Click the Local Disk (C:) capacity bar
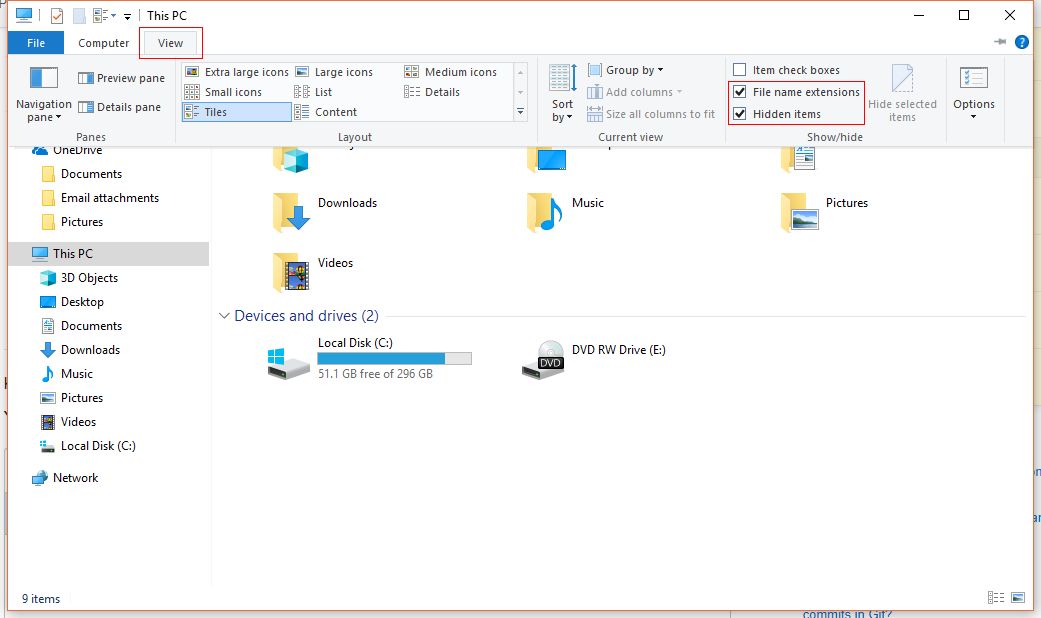The width and height of the screenshot is (1041, 618). [394, 358]
